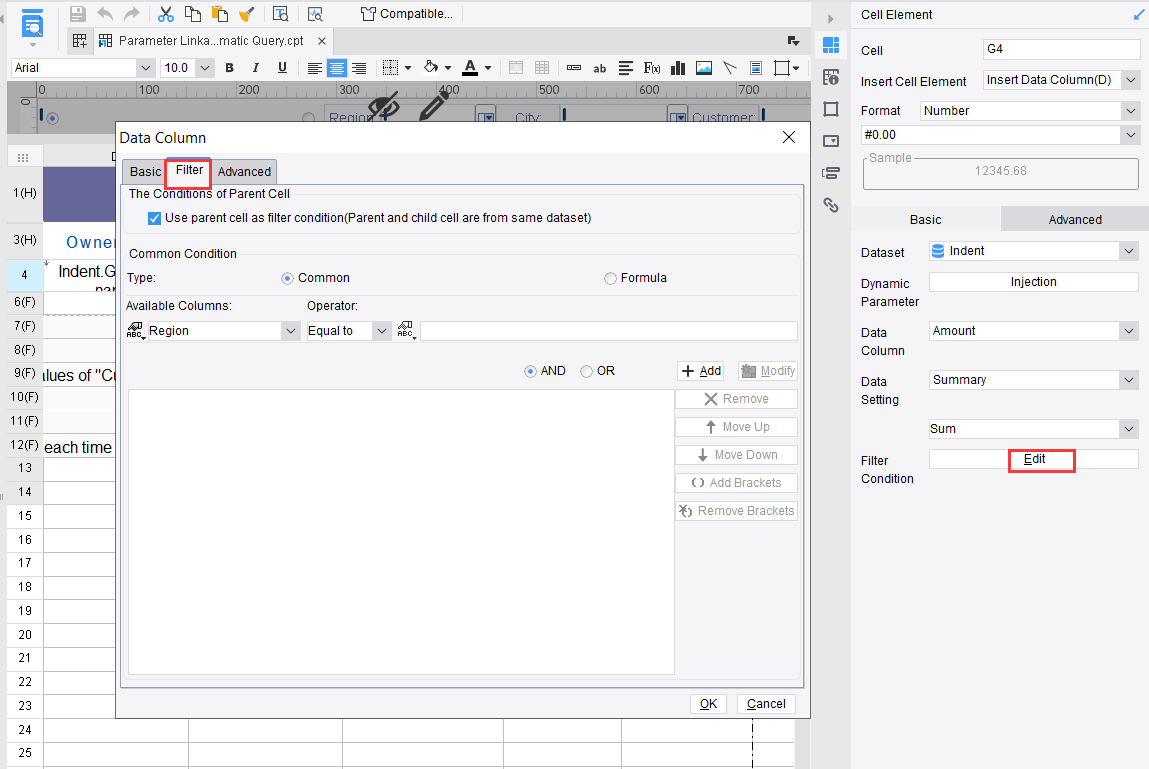This screenshot has width=1149, height=769.
Task: Close the Parameter Linka...matic Query.cpt tab
Action: (322, 41)
